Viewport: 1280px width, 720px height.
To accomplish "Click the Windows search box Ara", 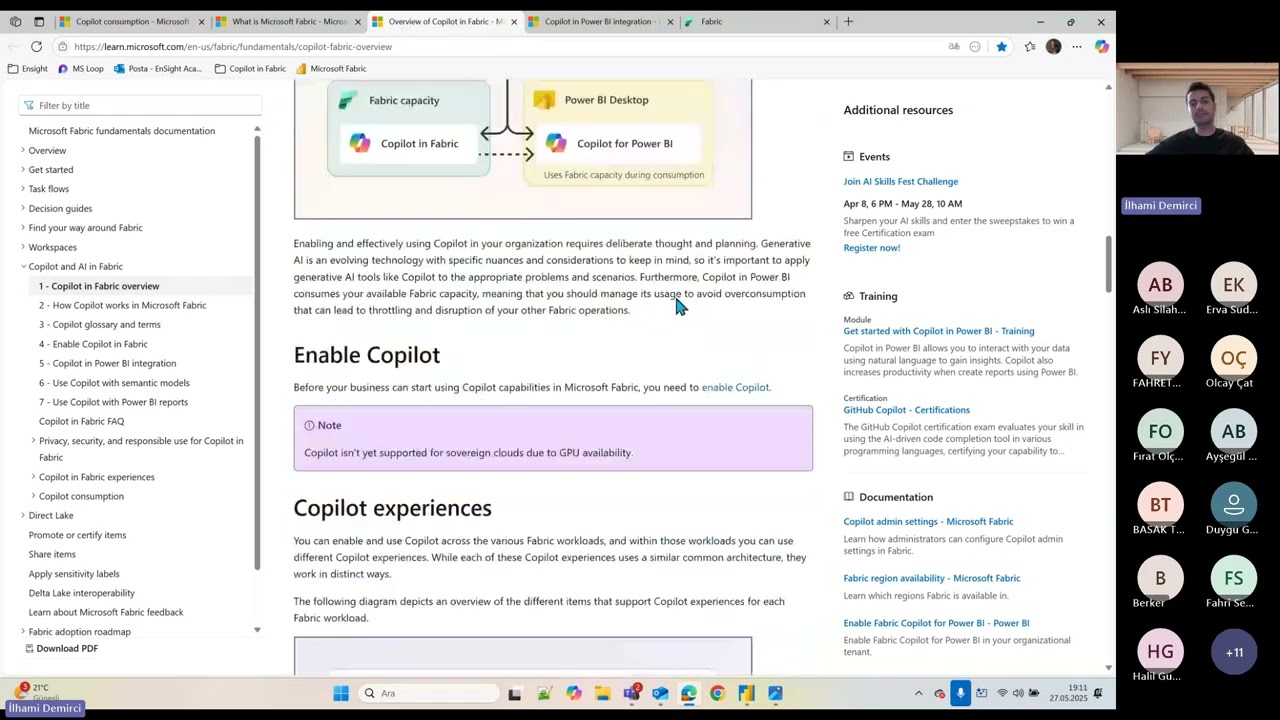I will click(x=428, y=693).
